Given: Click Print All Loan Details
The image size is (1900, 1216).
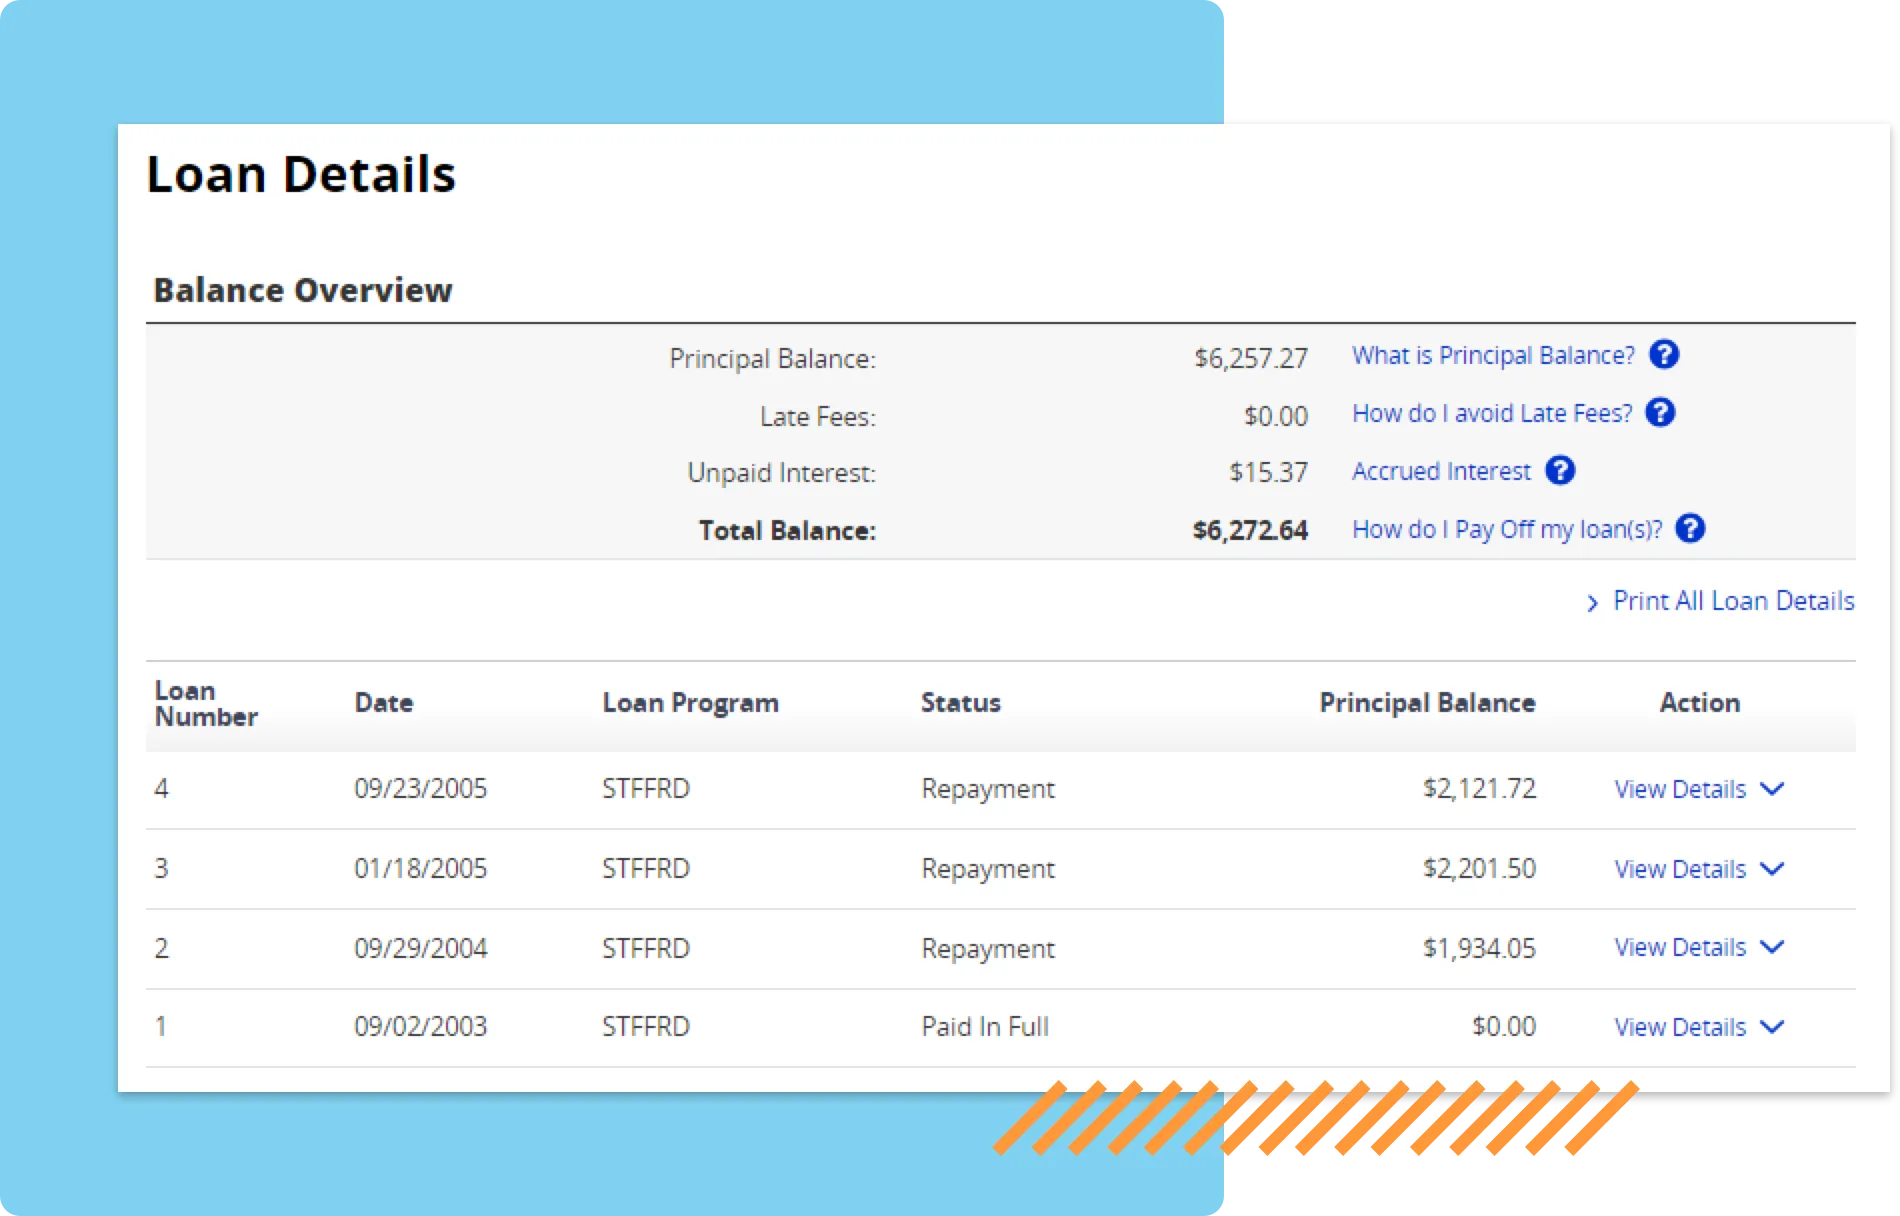Looking at the screenshot, I should (1733, 601).
